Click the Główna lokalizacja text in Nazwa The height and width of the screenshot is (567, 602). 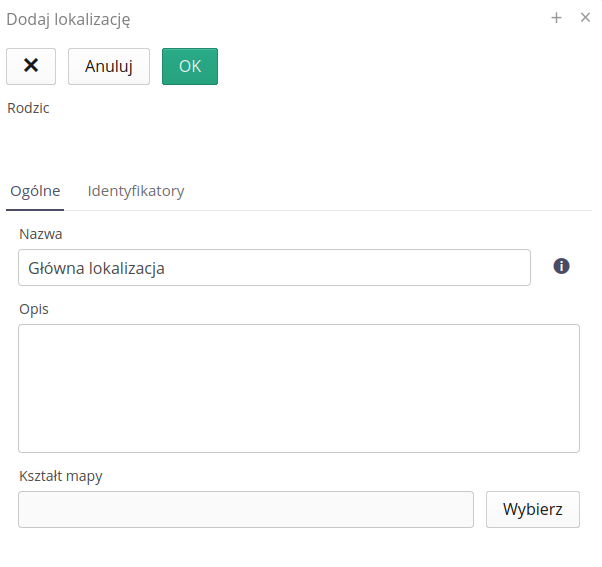tap(97, 268)
